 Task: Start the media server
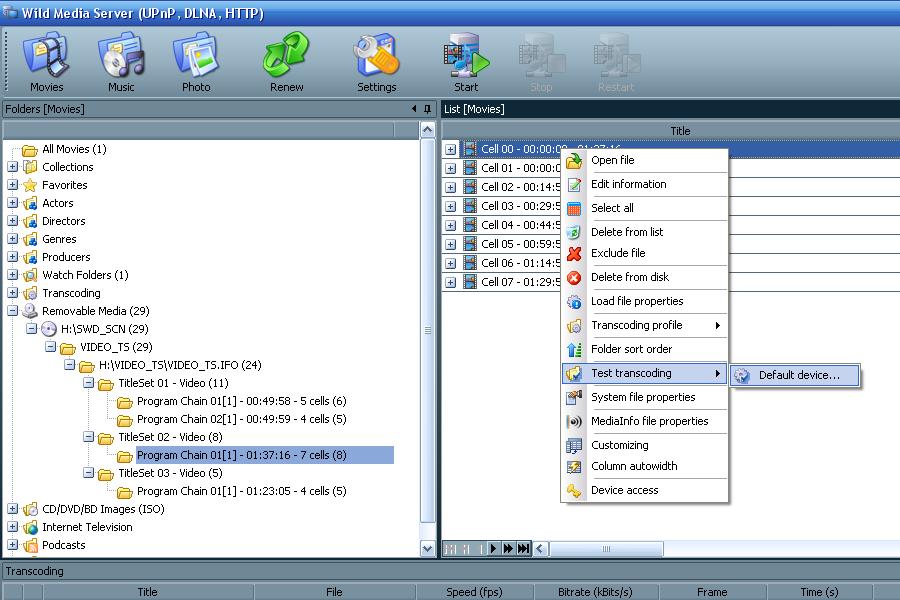pyautogui.click(x=466, y=62)
